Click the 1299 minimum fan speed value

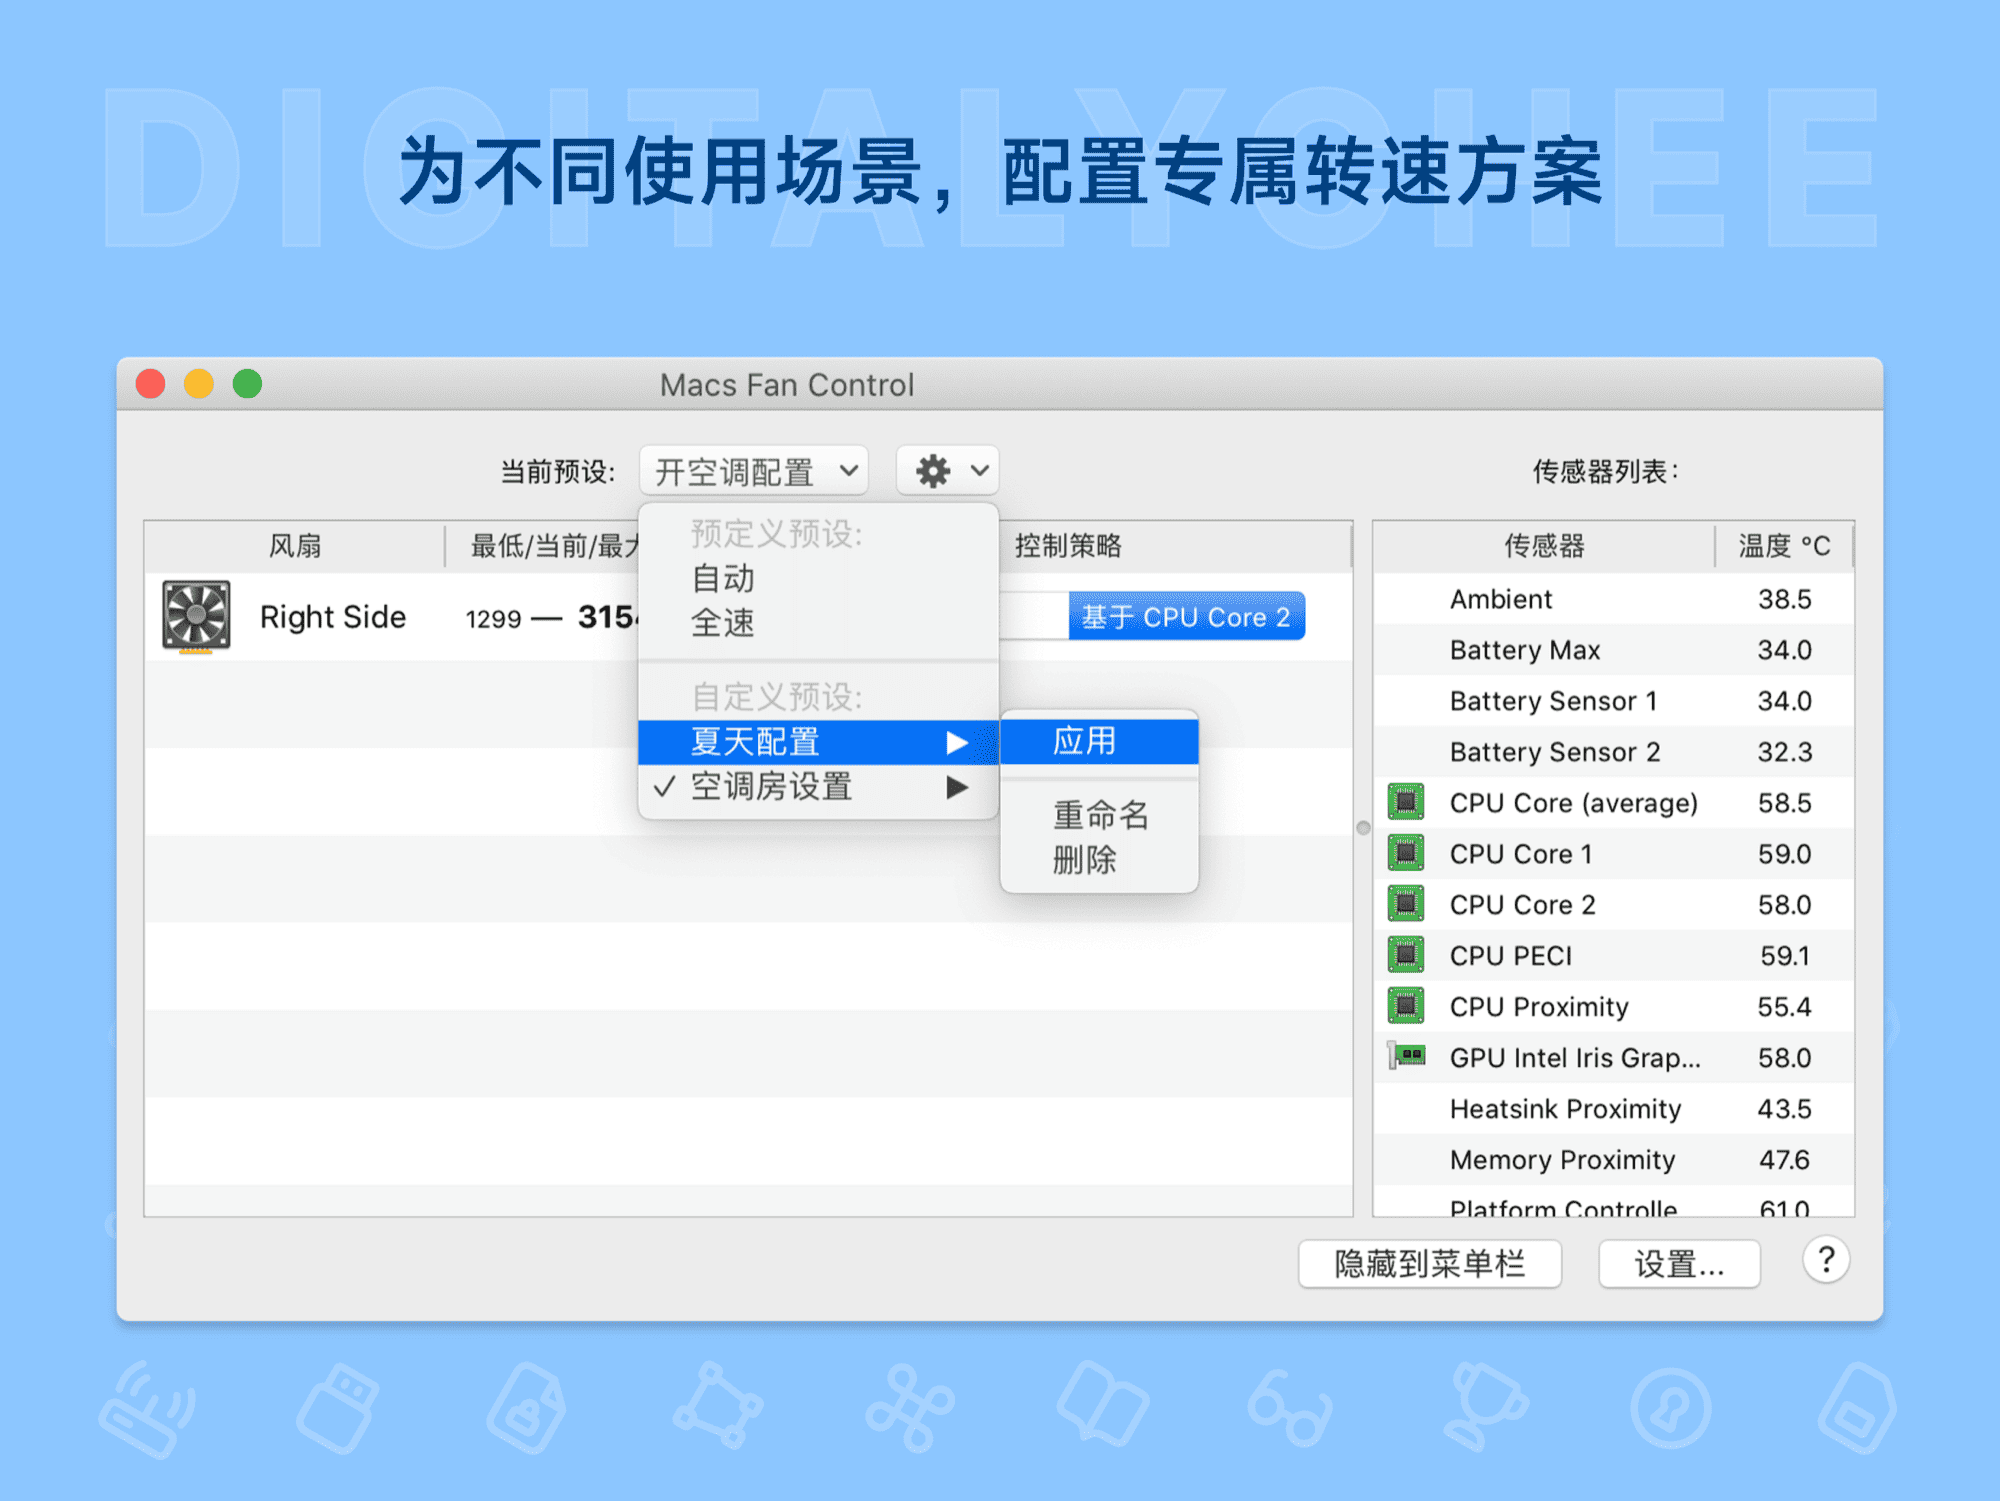(x=493, y=619)
